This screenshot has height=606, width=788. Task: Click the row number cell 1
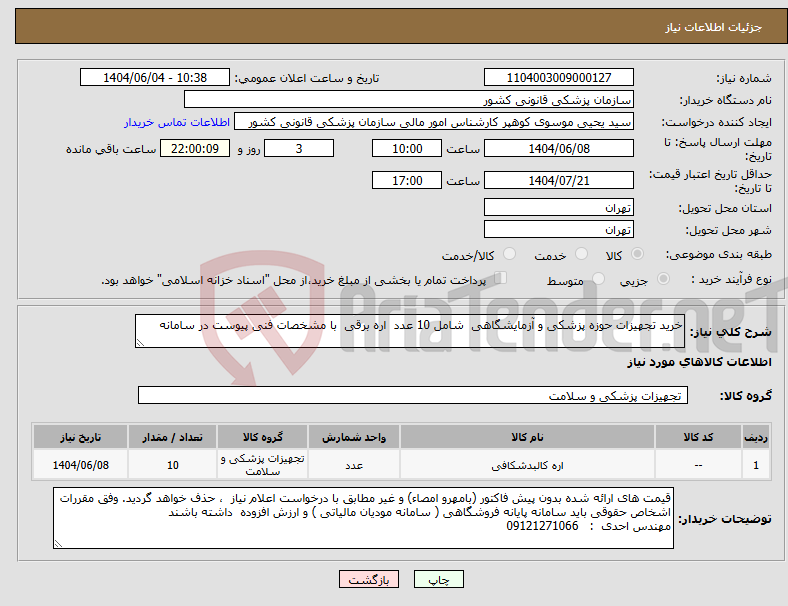pos(756,465)
